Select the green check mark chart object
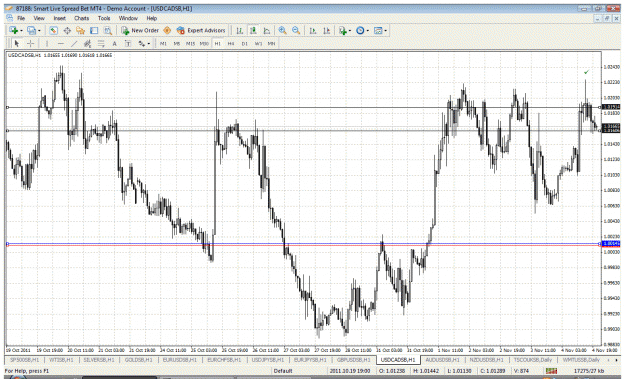The width and height of the screenshot is (625, 379). coord(586,72)
